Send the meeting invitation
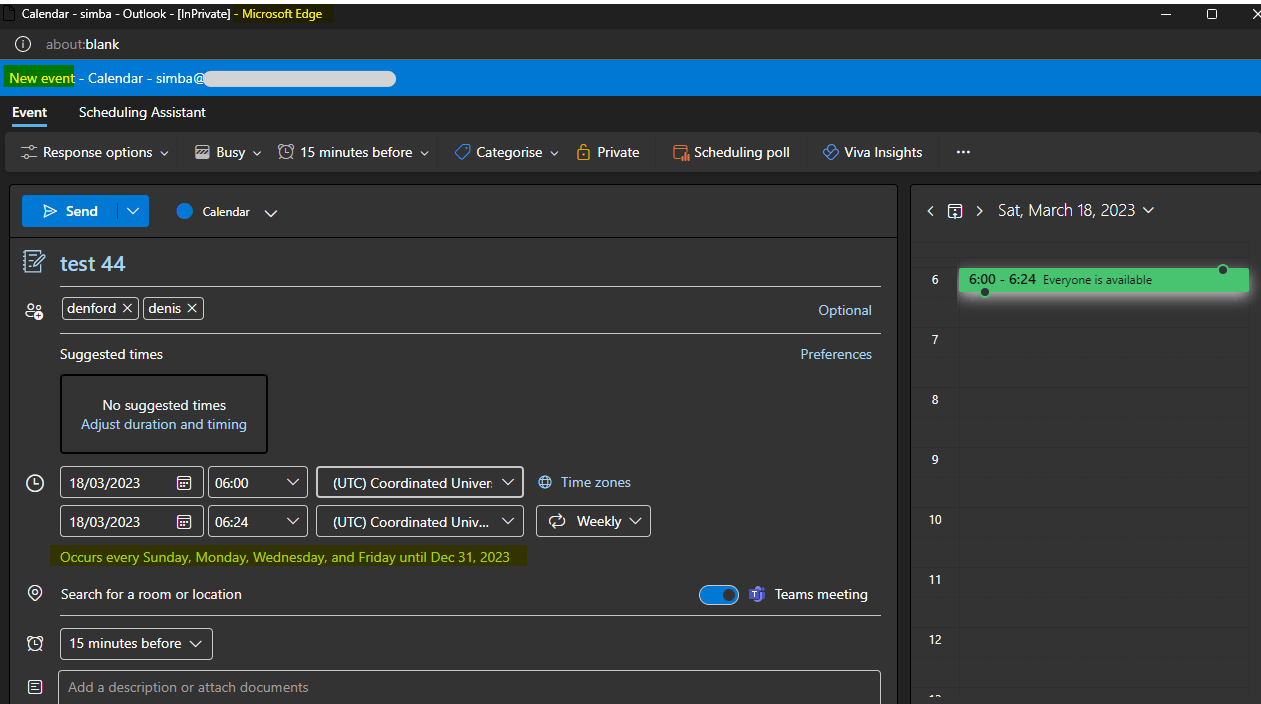The width and height of the screenshot is (1261, 704). [70, 211]
